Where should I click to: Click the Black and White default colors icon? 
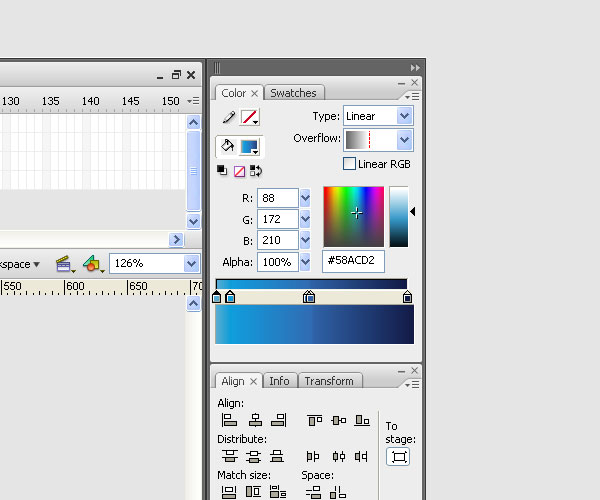222,170
